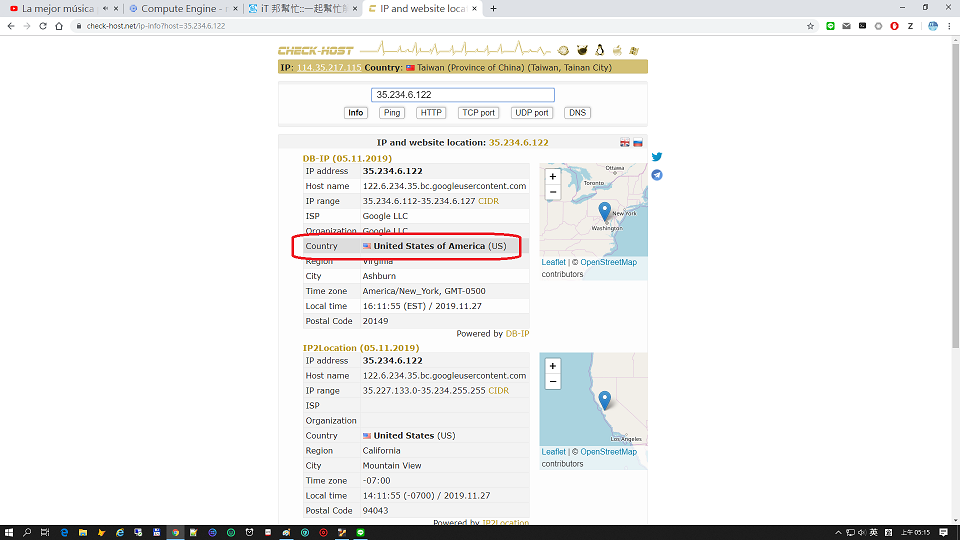Open the browser home page
Image resolution: width=960 pixels, height=540 pixels.
point(59,26)
